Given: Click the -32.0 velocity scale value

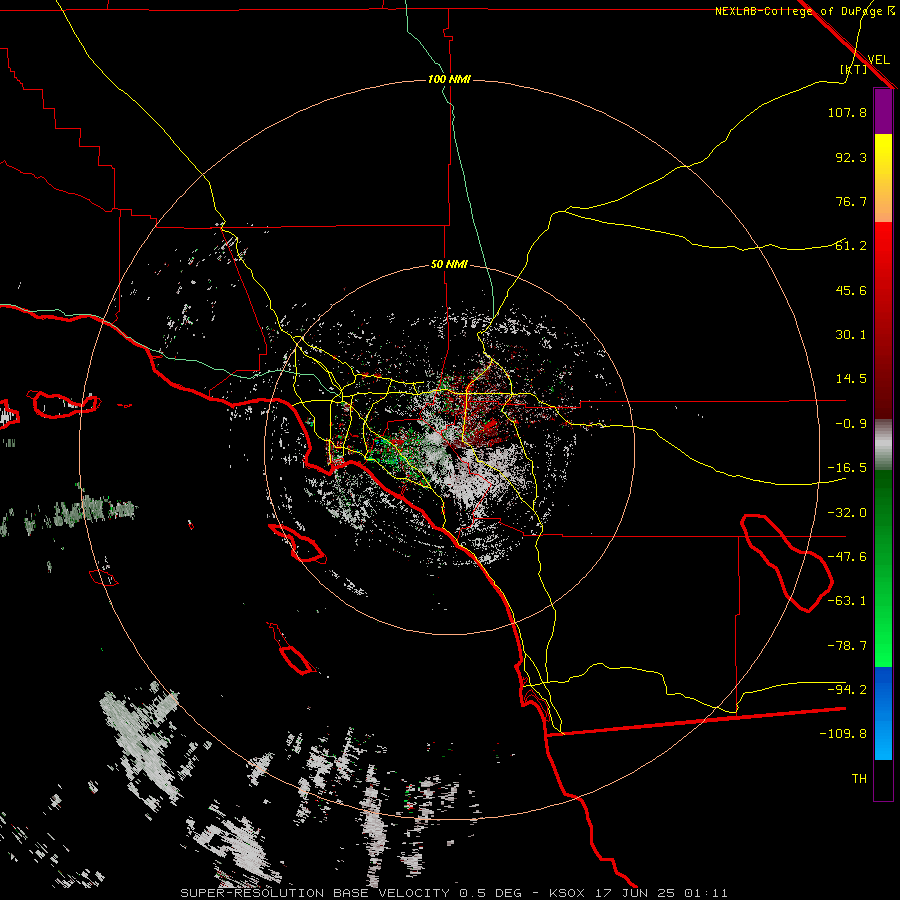Looking at the screenshot, I should tap(847, 513).
